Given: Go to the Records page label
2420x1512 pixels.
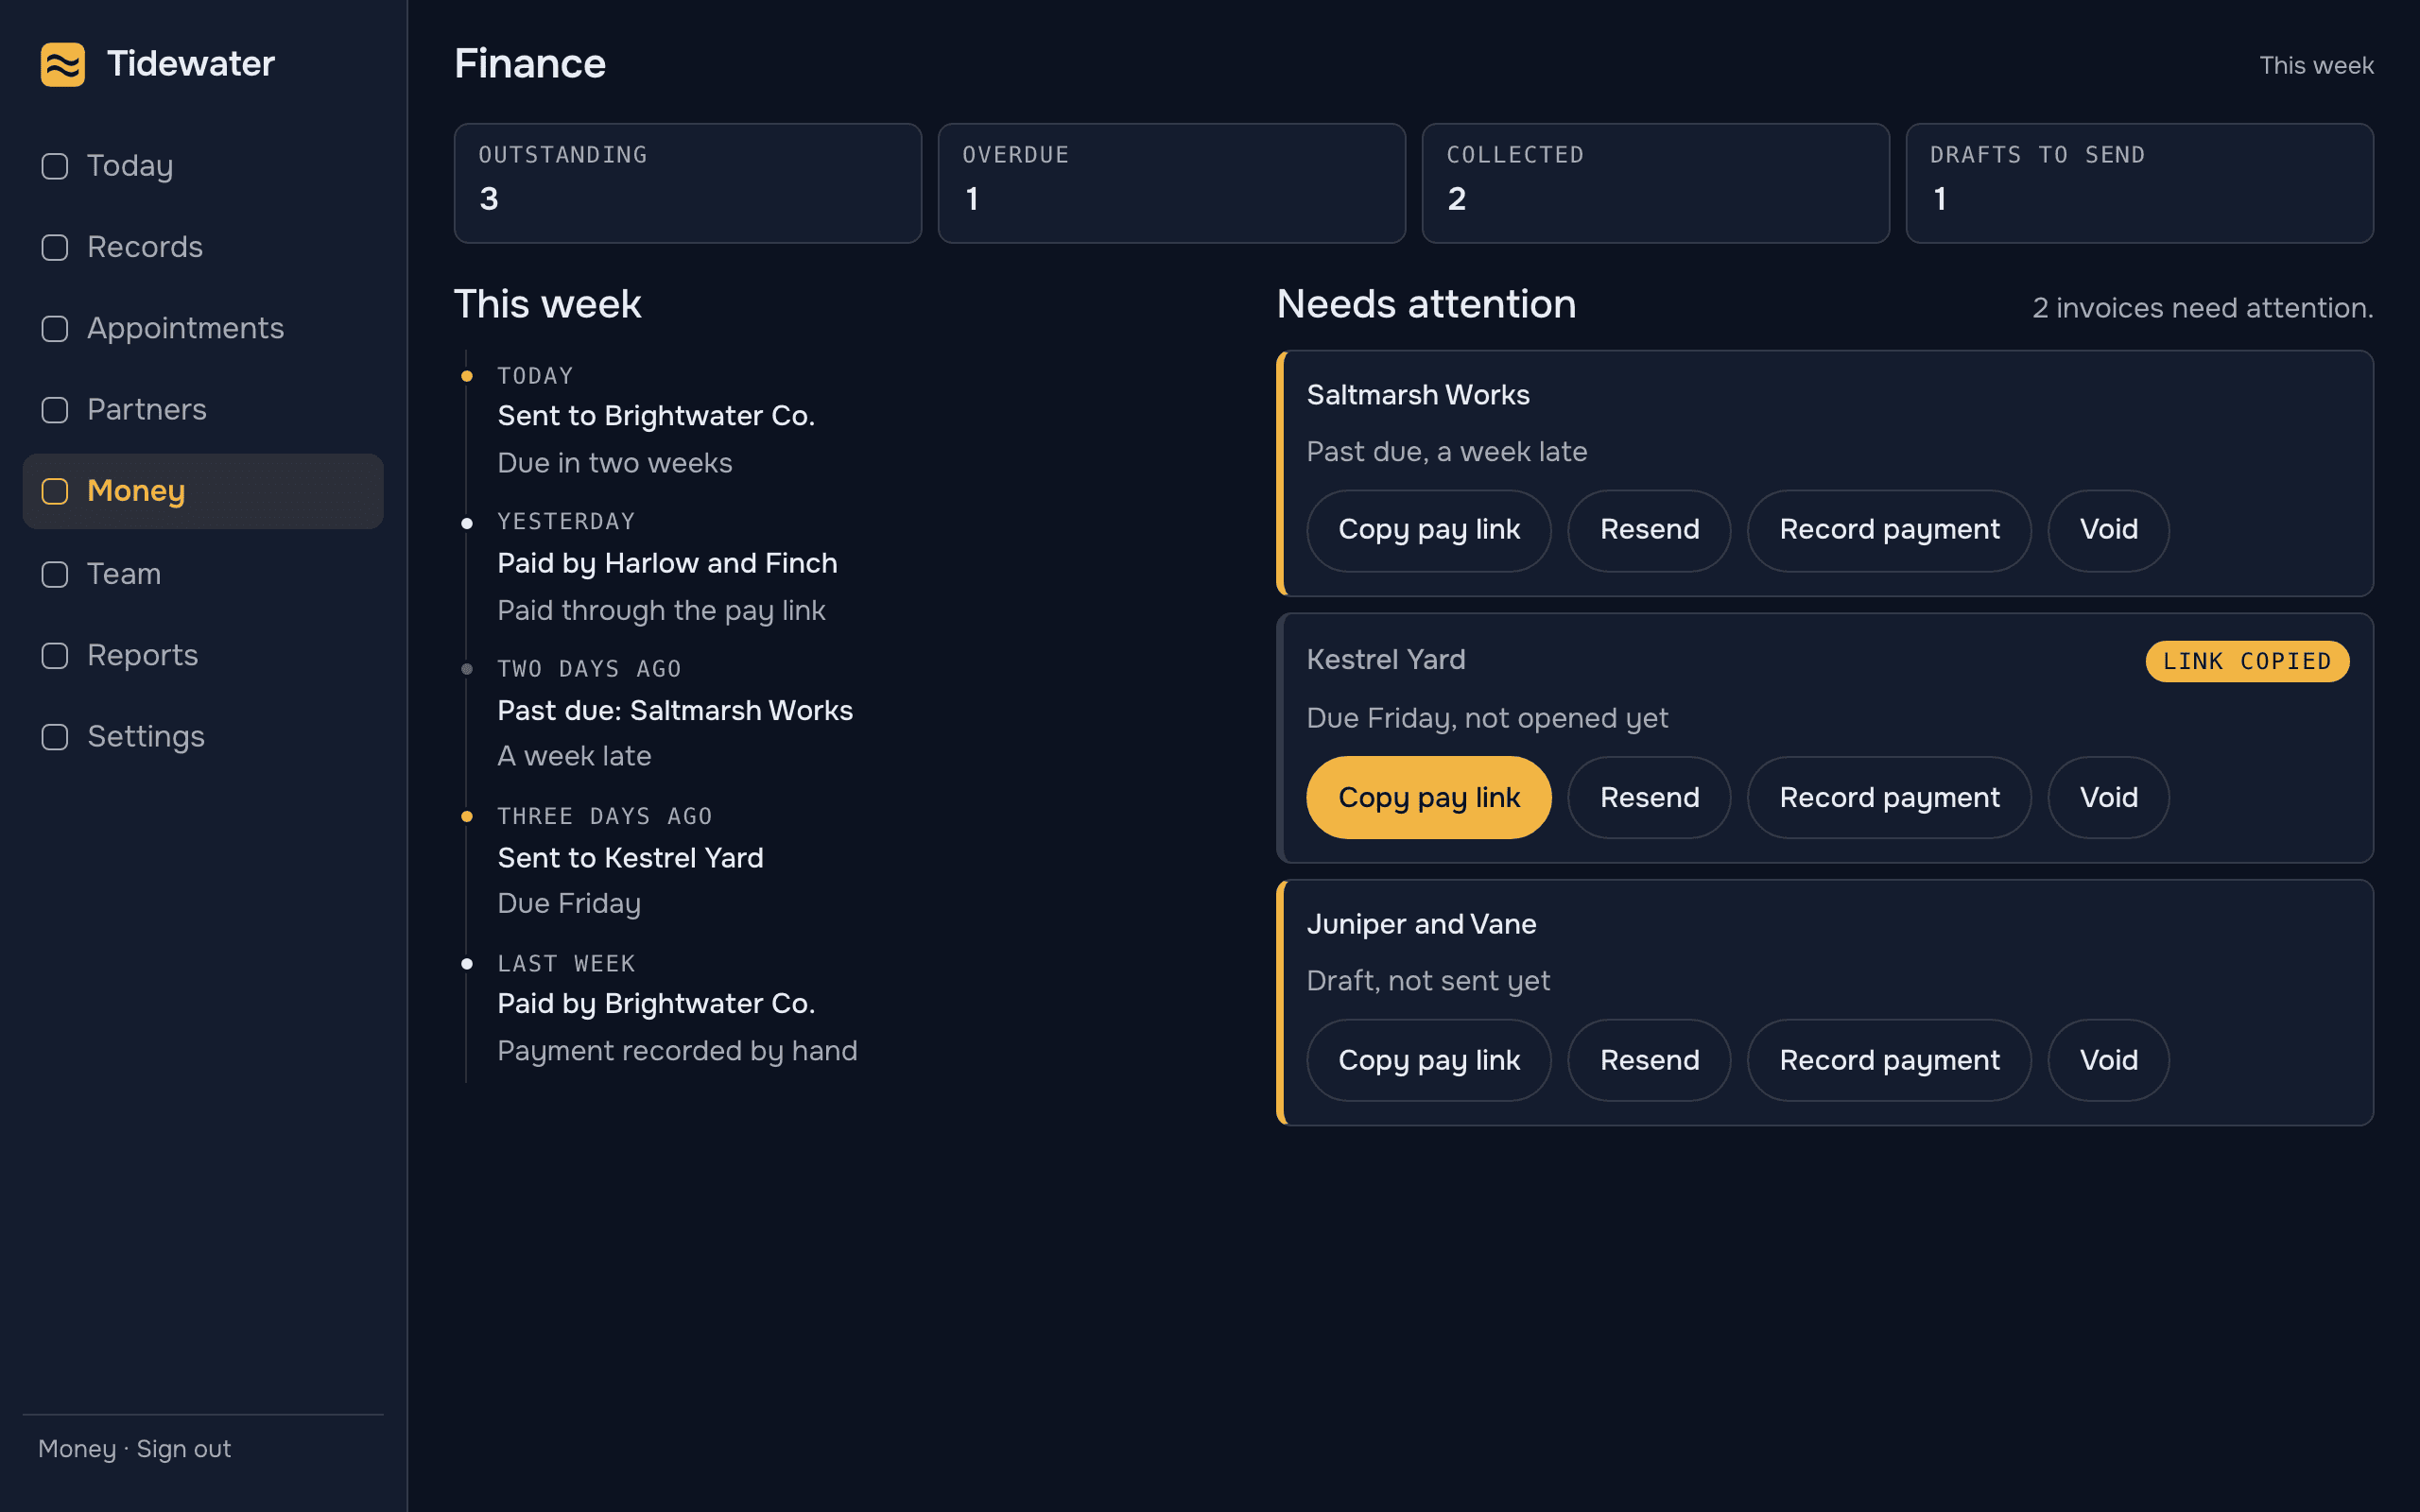Looking at the screenshot, I should click(145, 247).
